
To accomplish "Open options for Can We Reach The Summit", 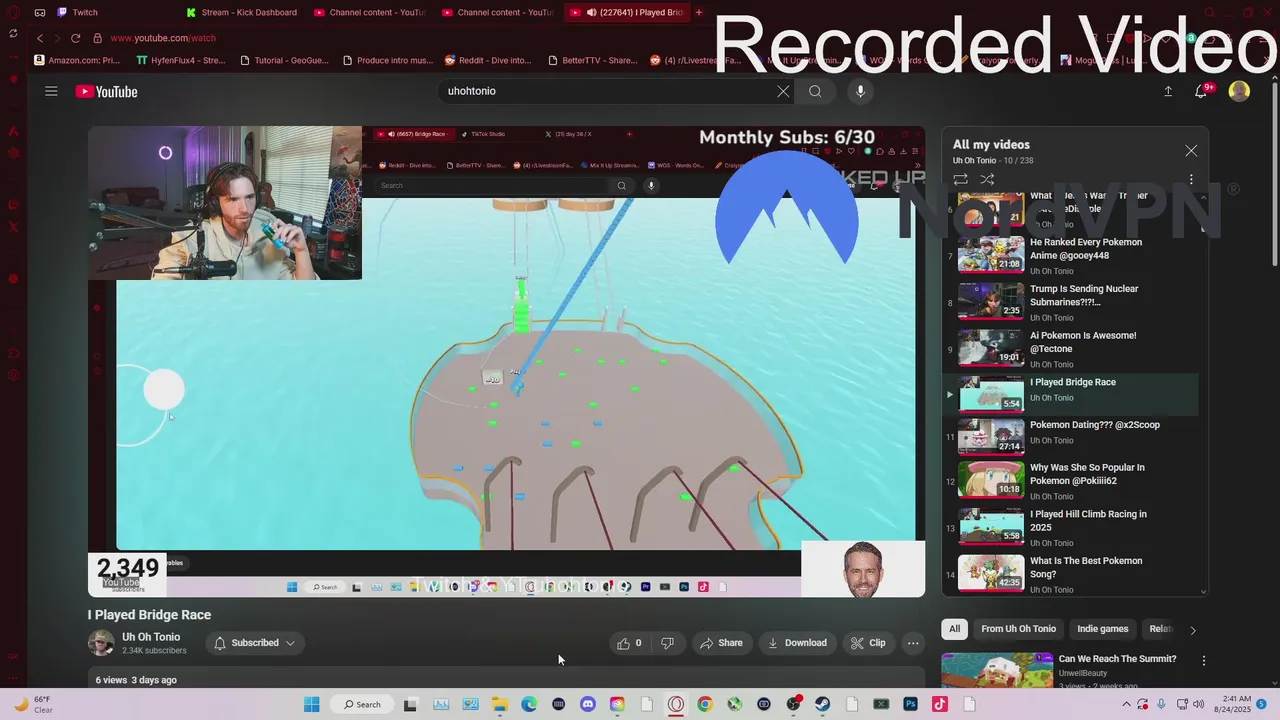I will pyautogui.click(x=1204, y=661).
